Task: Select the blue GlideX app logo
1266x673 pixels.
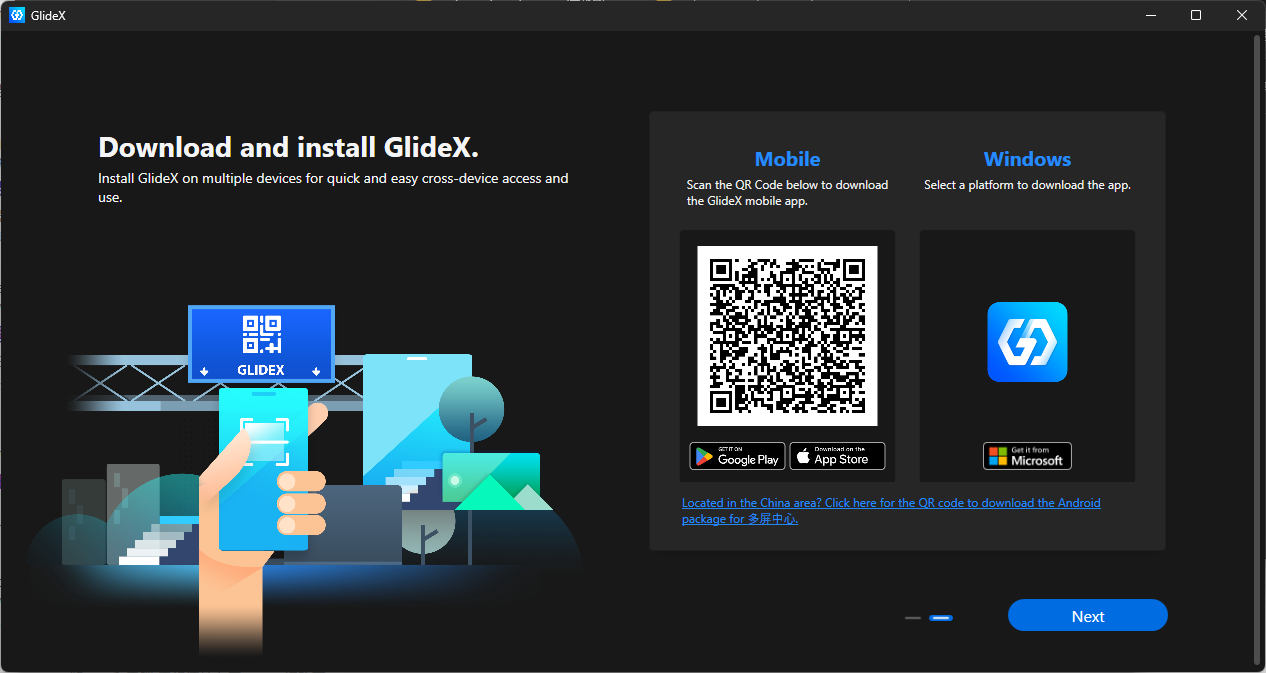Action: 1027,342
